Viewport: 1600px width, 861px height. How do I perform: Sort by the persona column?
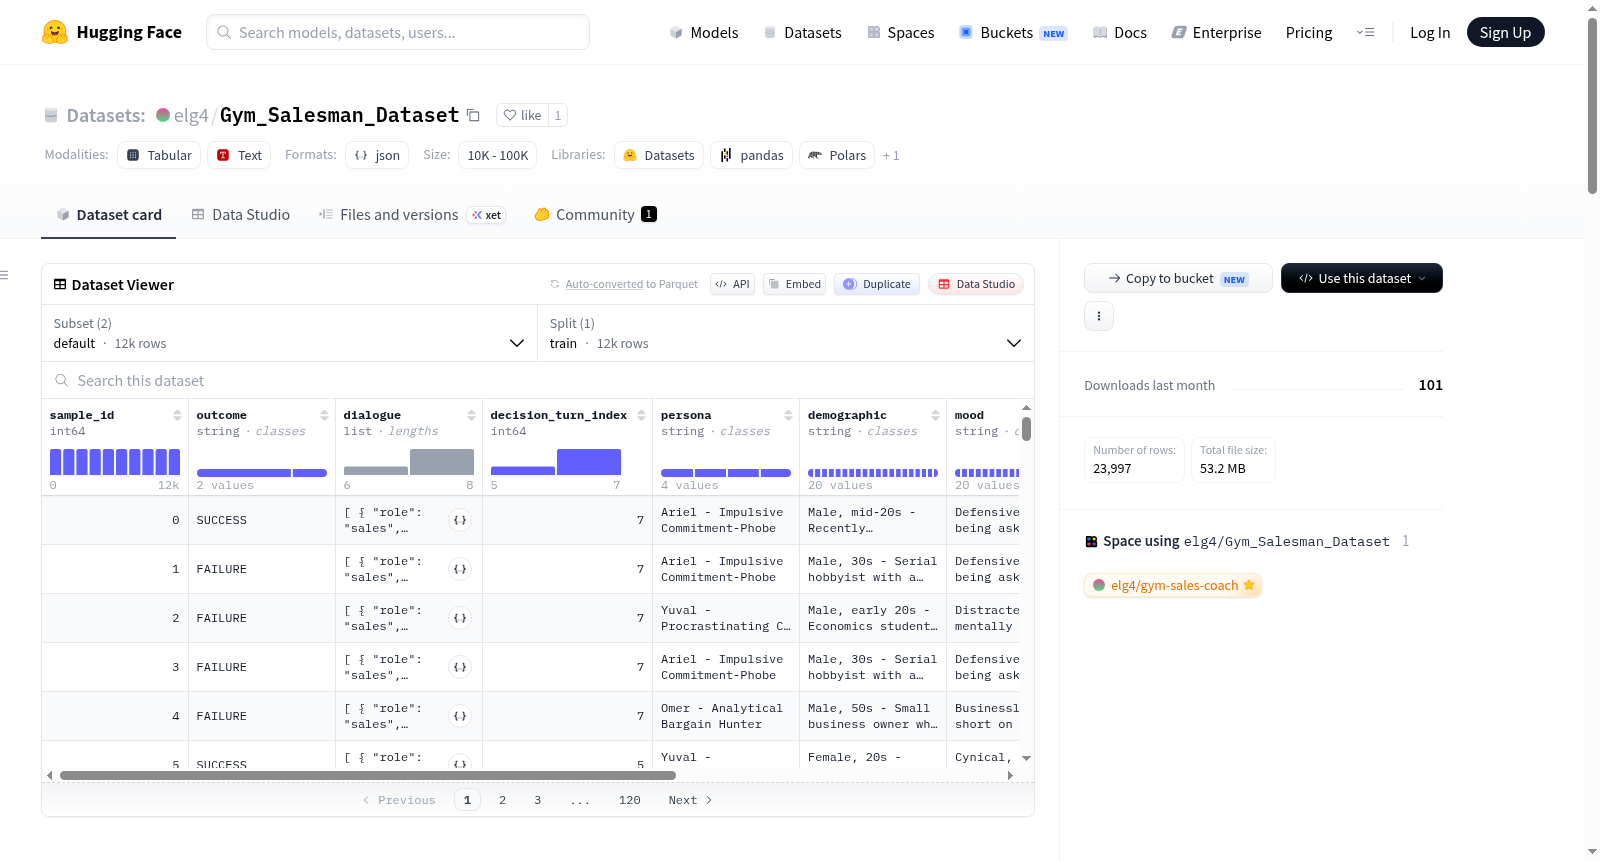[x=788, y=415]
